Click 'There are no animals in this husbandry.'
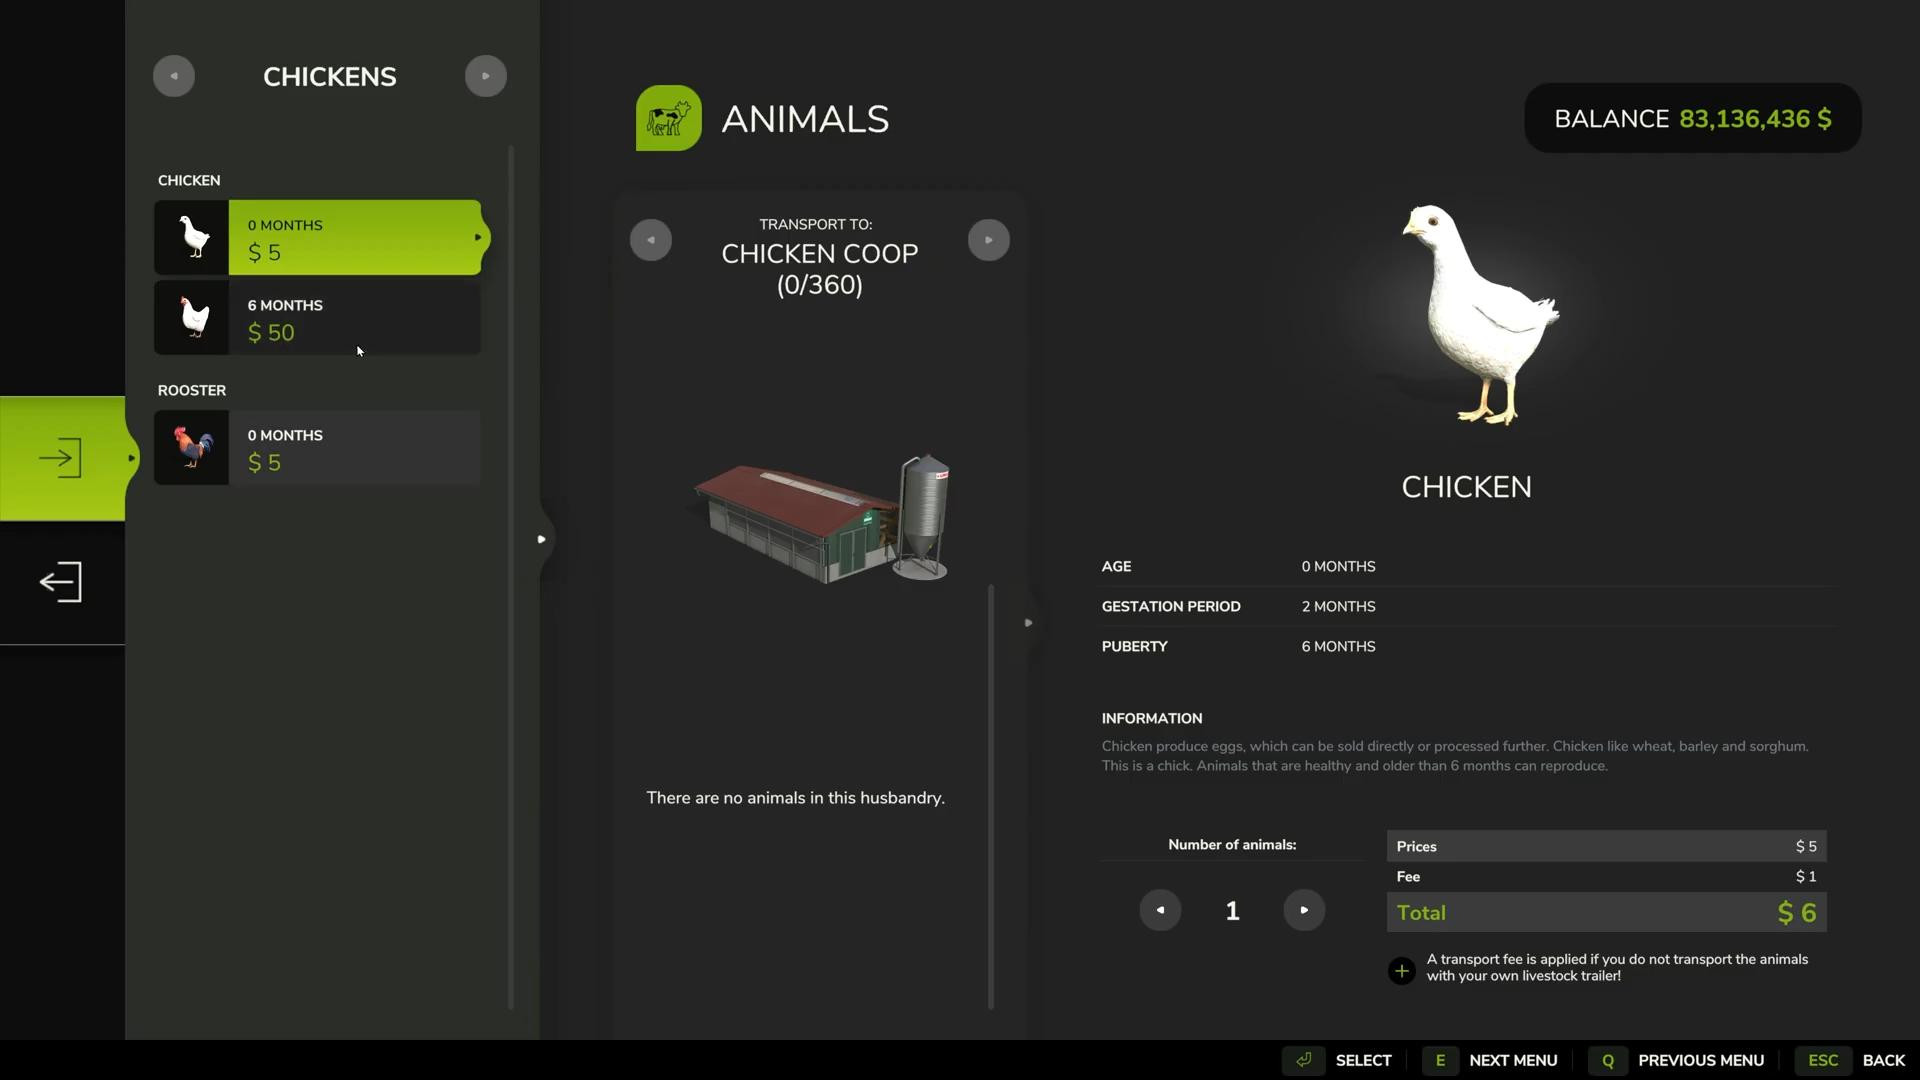The image size is (1920, 1080). click(x=795, y=798)
